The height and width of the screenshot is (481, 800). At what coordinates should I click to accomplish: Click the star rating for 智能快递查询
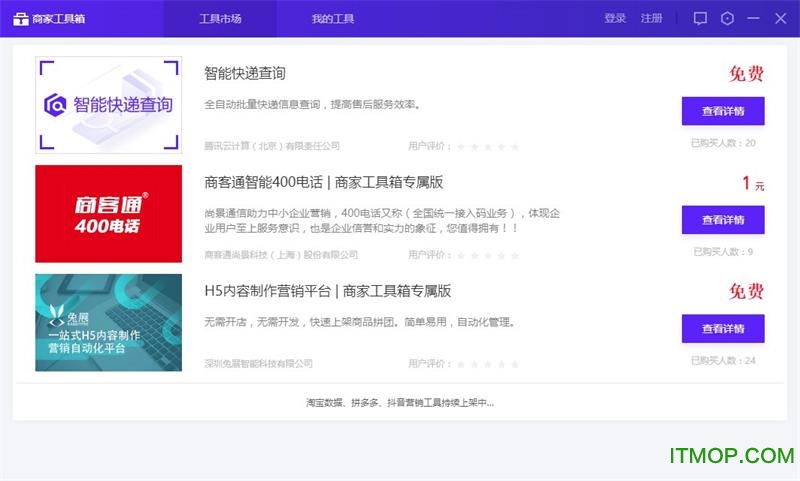[x=488, y=146]
